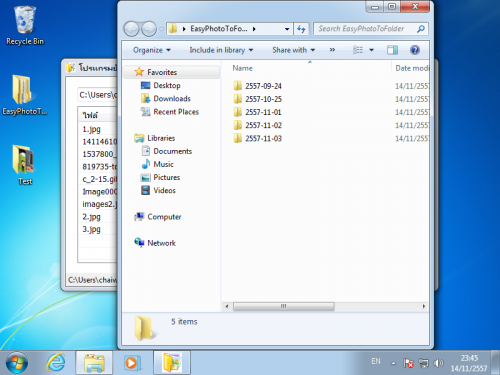The width and height of the screenshot is (500, 375).
Task: Launch Internet Explorer from taskbar
Action: [x=56, y=363]
